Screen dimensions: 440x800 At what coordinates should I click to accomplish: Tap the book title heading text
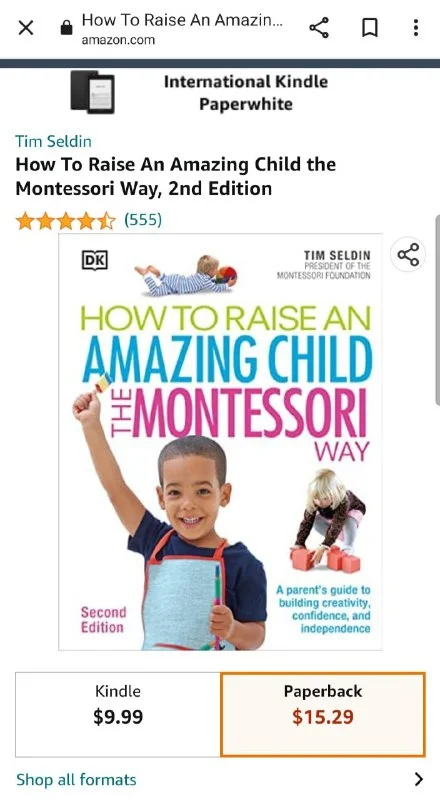(176, 177)
